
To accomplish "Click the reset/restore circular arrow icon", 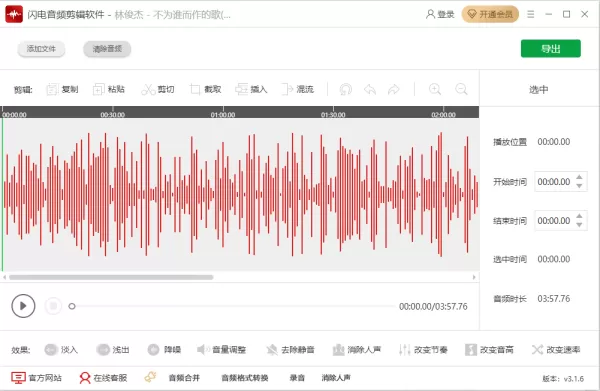I will 346,90.
